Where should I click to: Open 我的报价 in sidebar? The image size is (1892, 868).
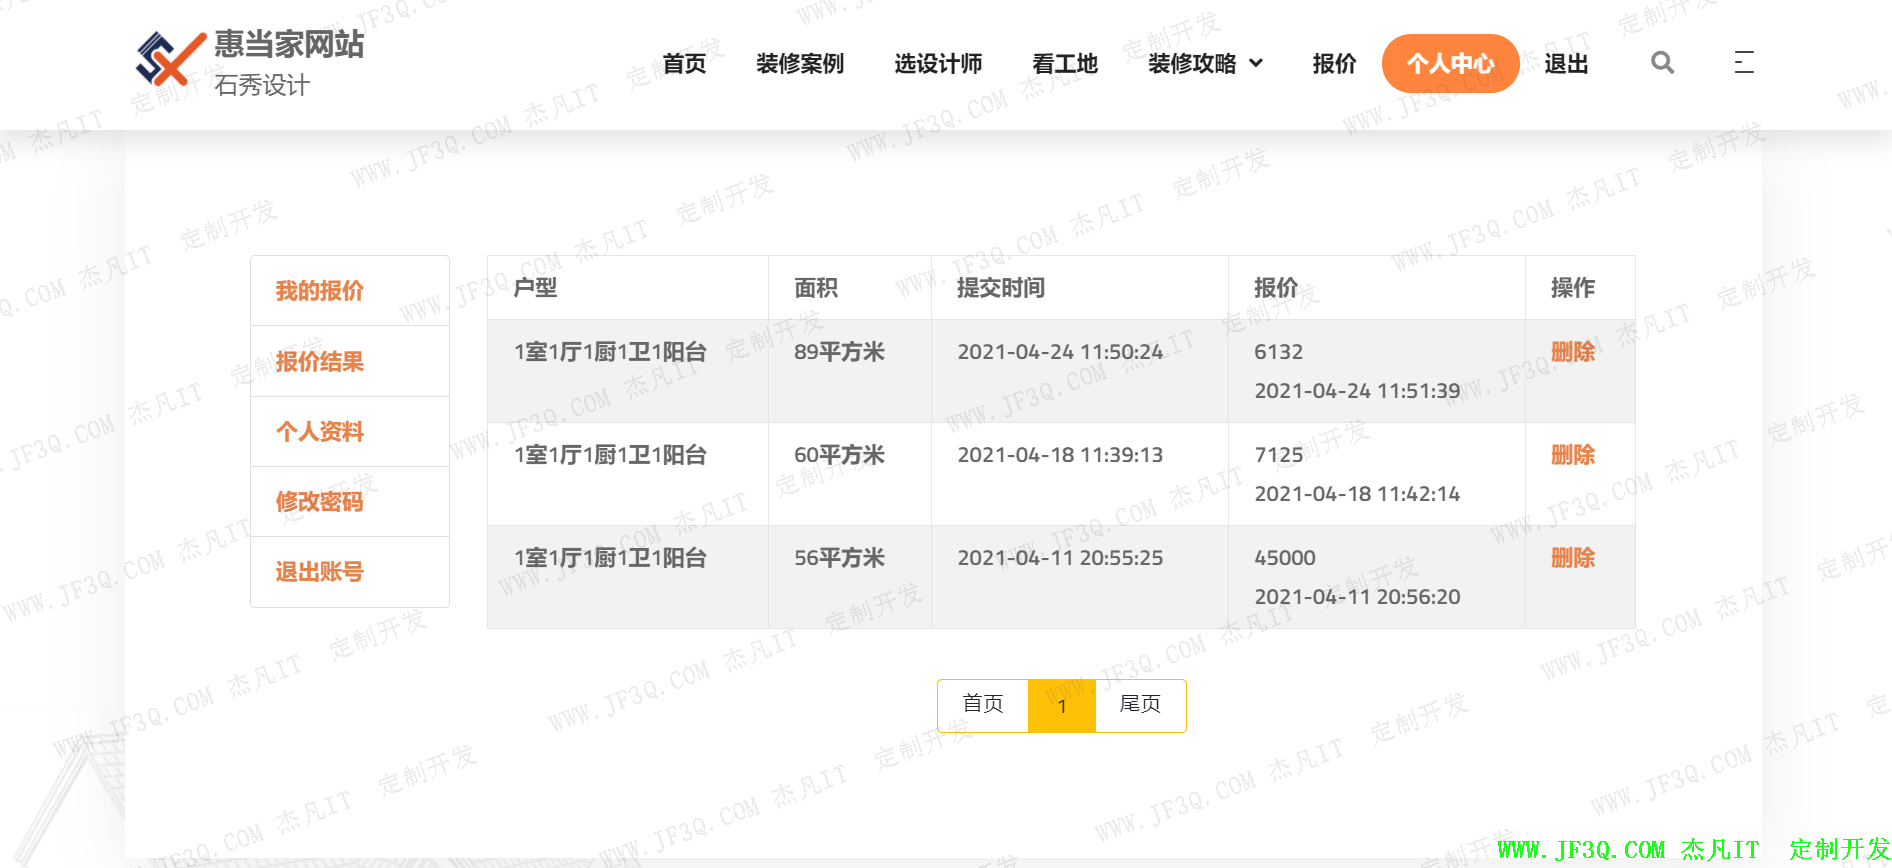[x=320, y=291]
